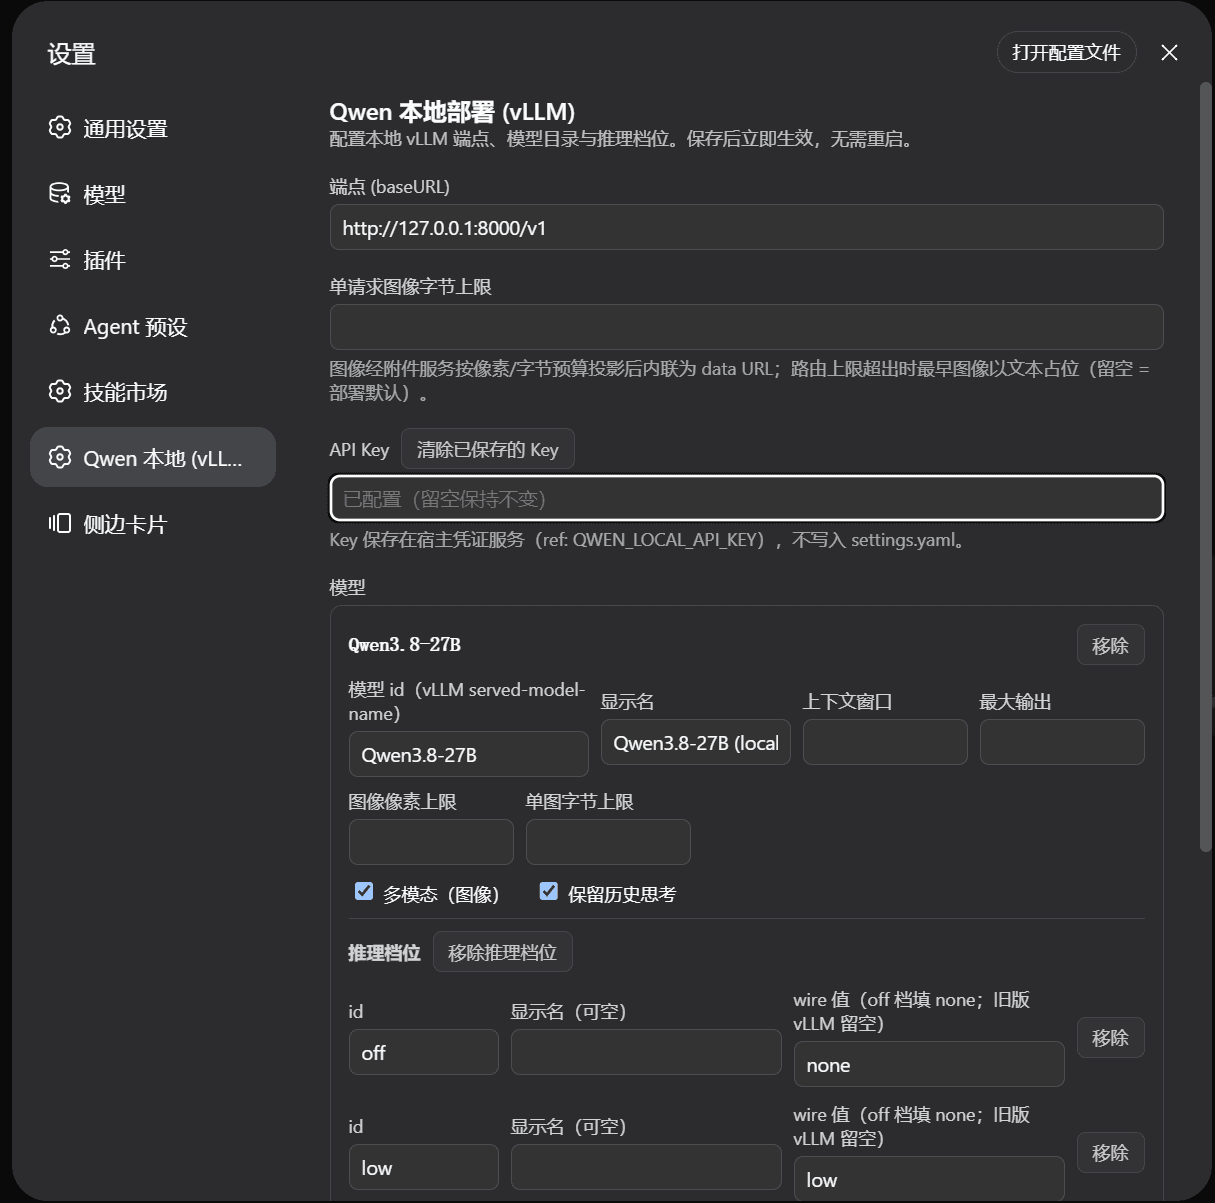Remove the low reasoning level row
This screenshot has width=1215, height=1203.
[1110, 1152]
